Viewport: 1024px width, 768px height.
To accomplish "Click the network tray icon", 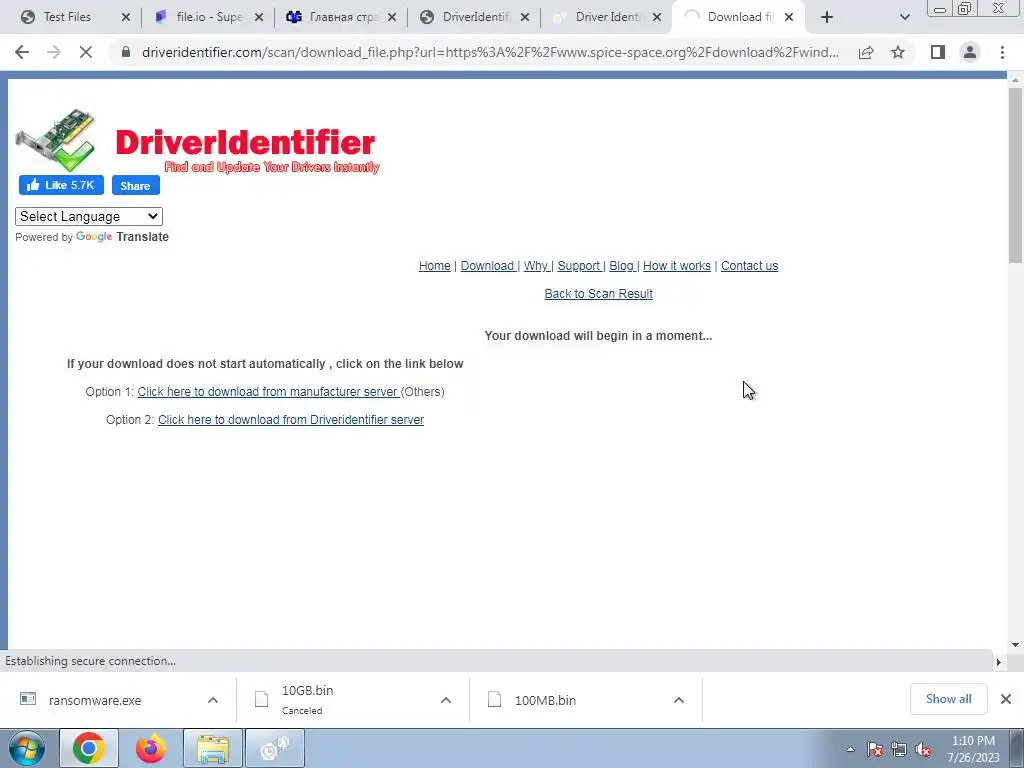I will (899, 749).
